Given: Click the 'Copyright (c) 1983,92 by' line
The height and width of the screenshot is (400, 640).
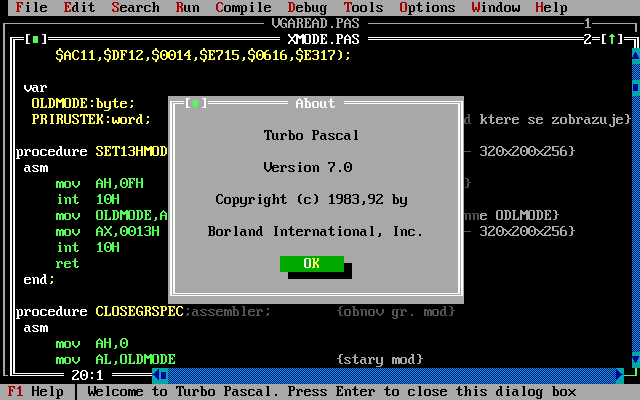Looking at the screenshot, I should click(x=311, y=200).
